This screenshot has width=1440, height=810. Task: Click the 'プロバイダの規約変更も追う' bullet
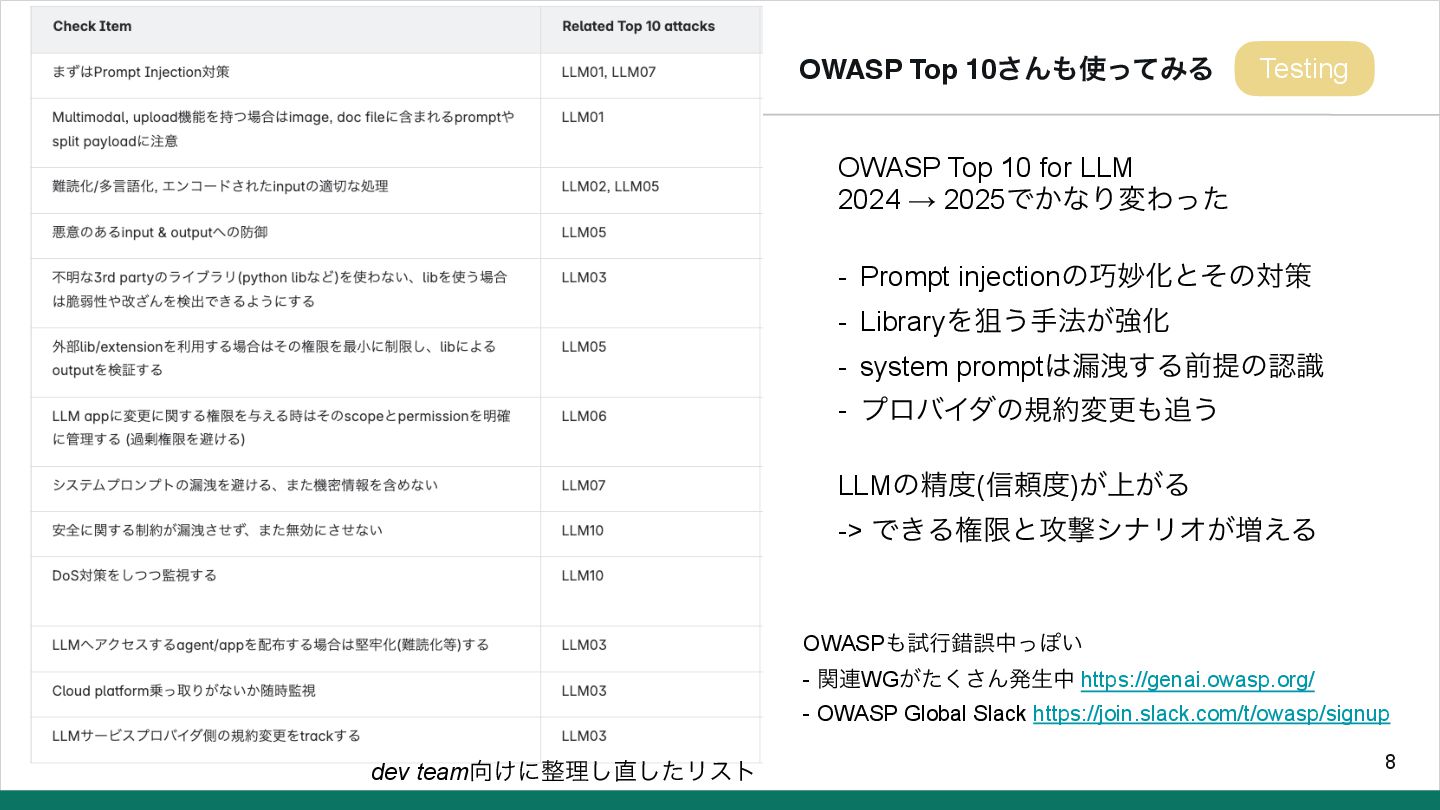(x=1039, y=410)
